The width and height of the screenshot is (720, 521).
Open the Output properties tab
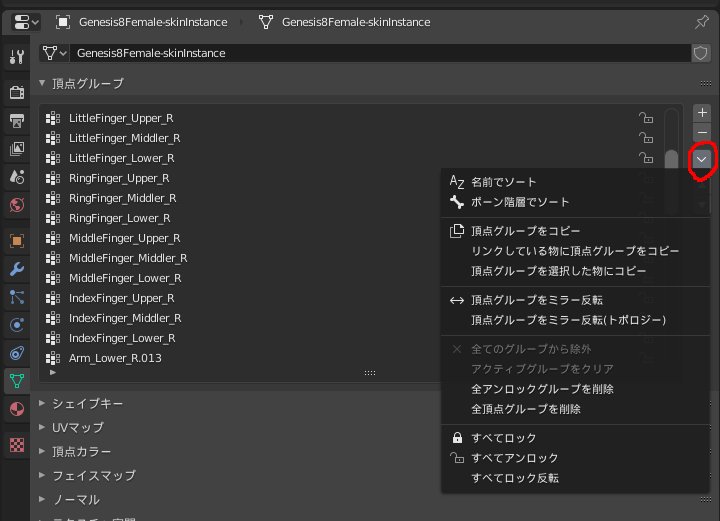click(17, 121)
